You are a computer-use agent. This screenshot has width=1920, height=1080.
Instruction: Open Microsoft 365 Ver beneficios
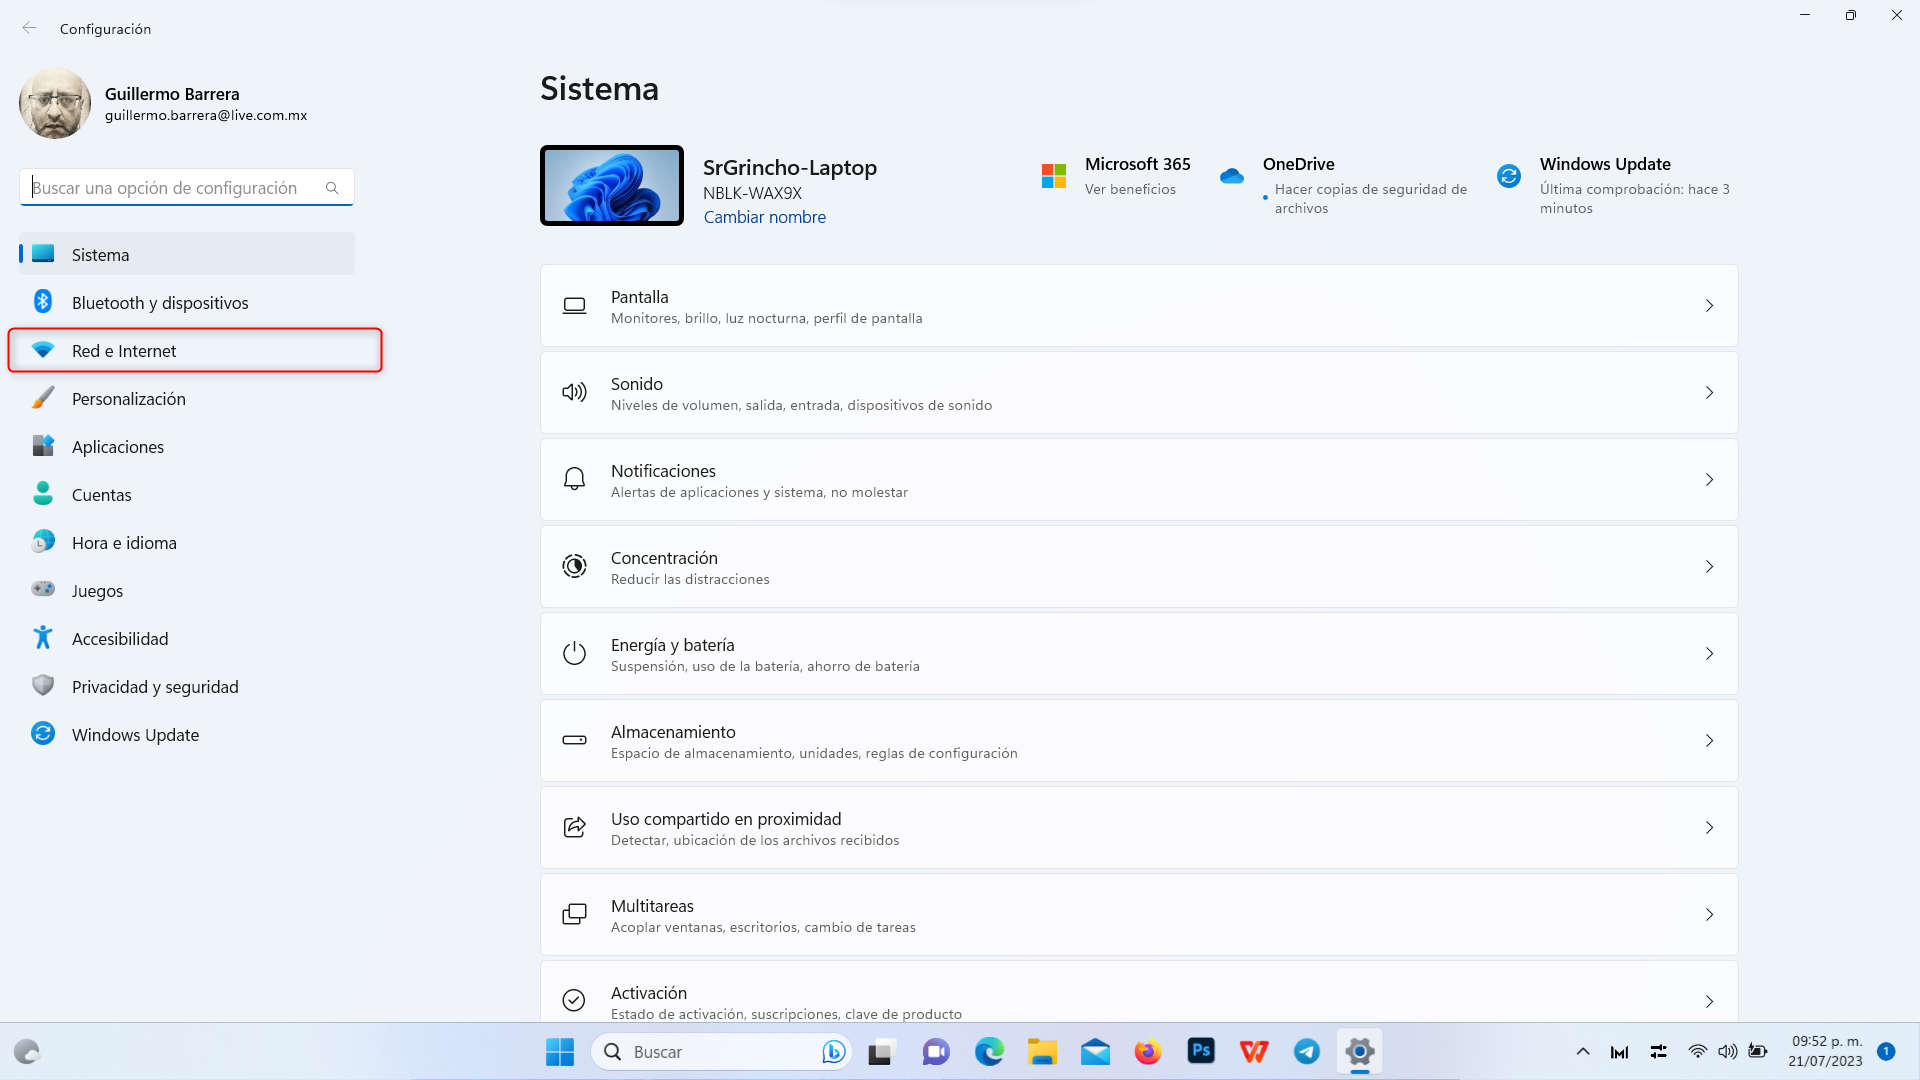click(x=1130, y=189)
